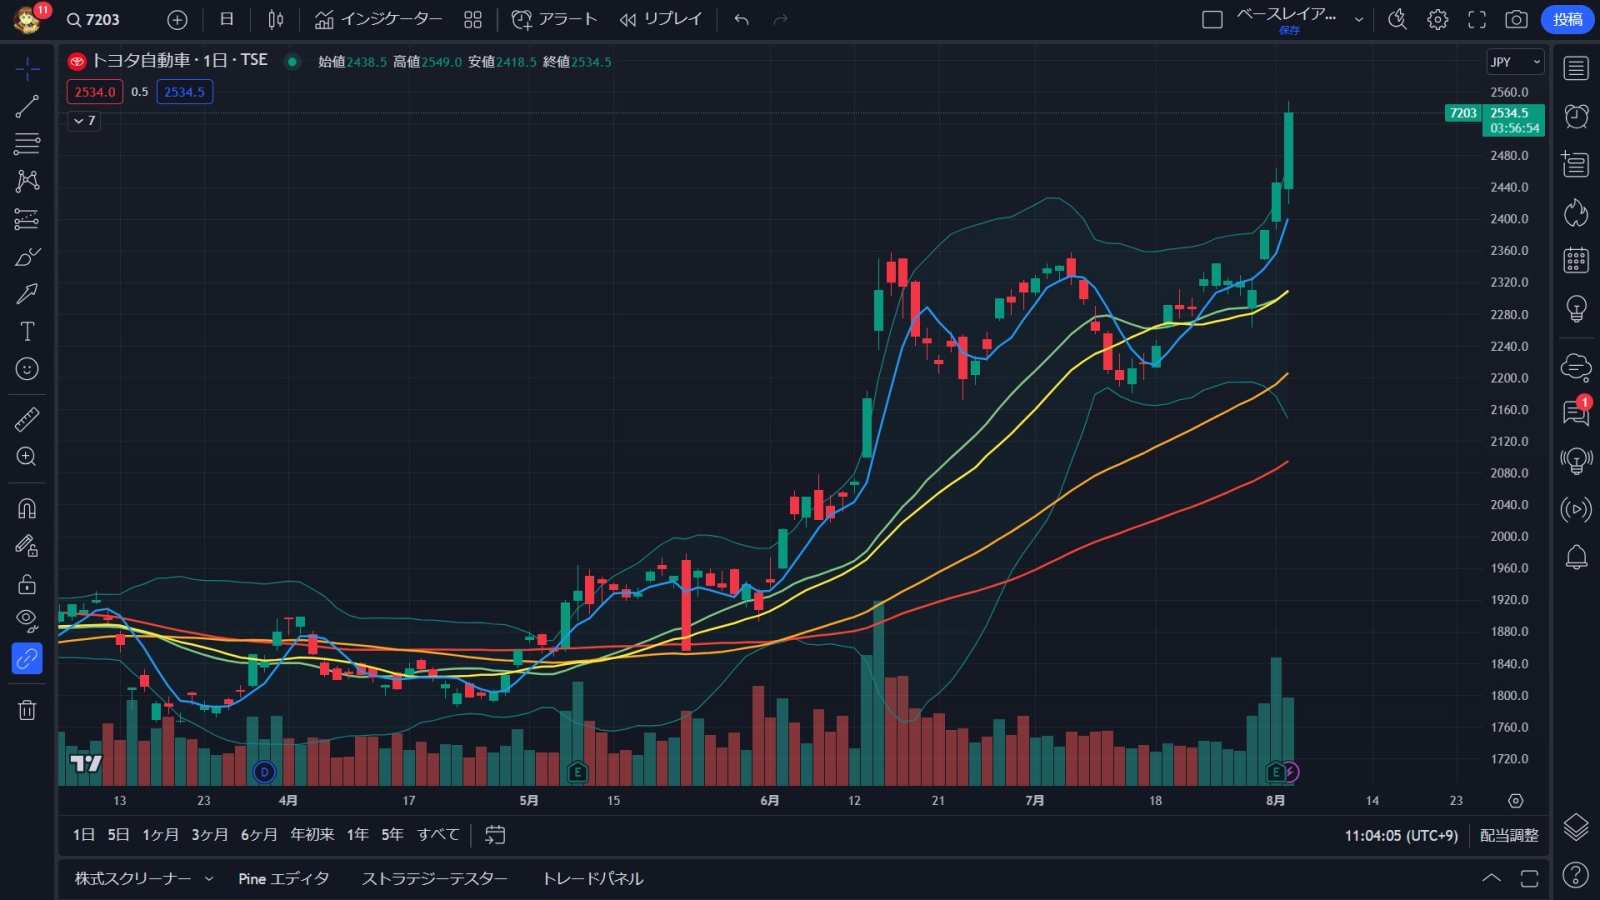Redo the chart action
Screen dimensions: 1600x900
(781, 19)
